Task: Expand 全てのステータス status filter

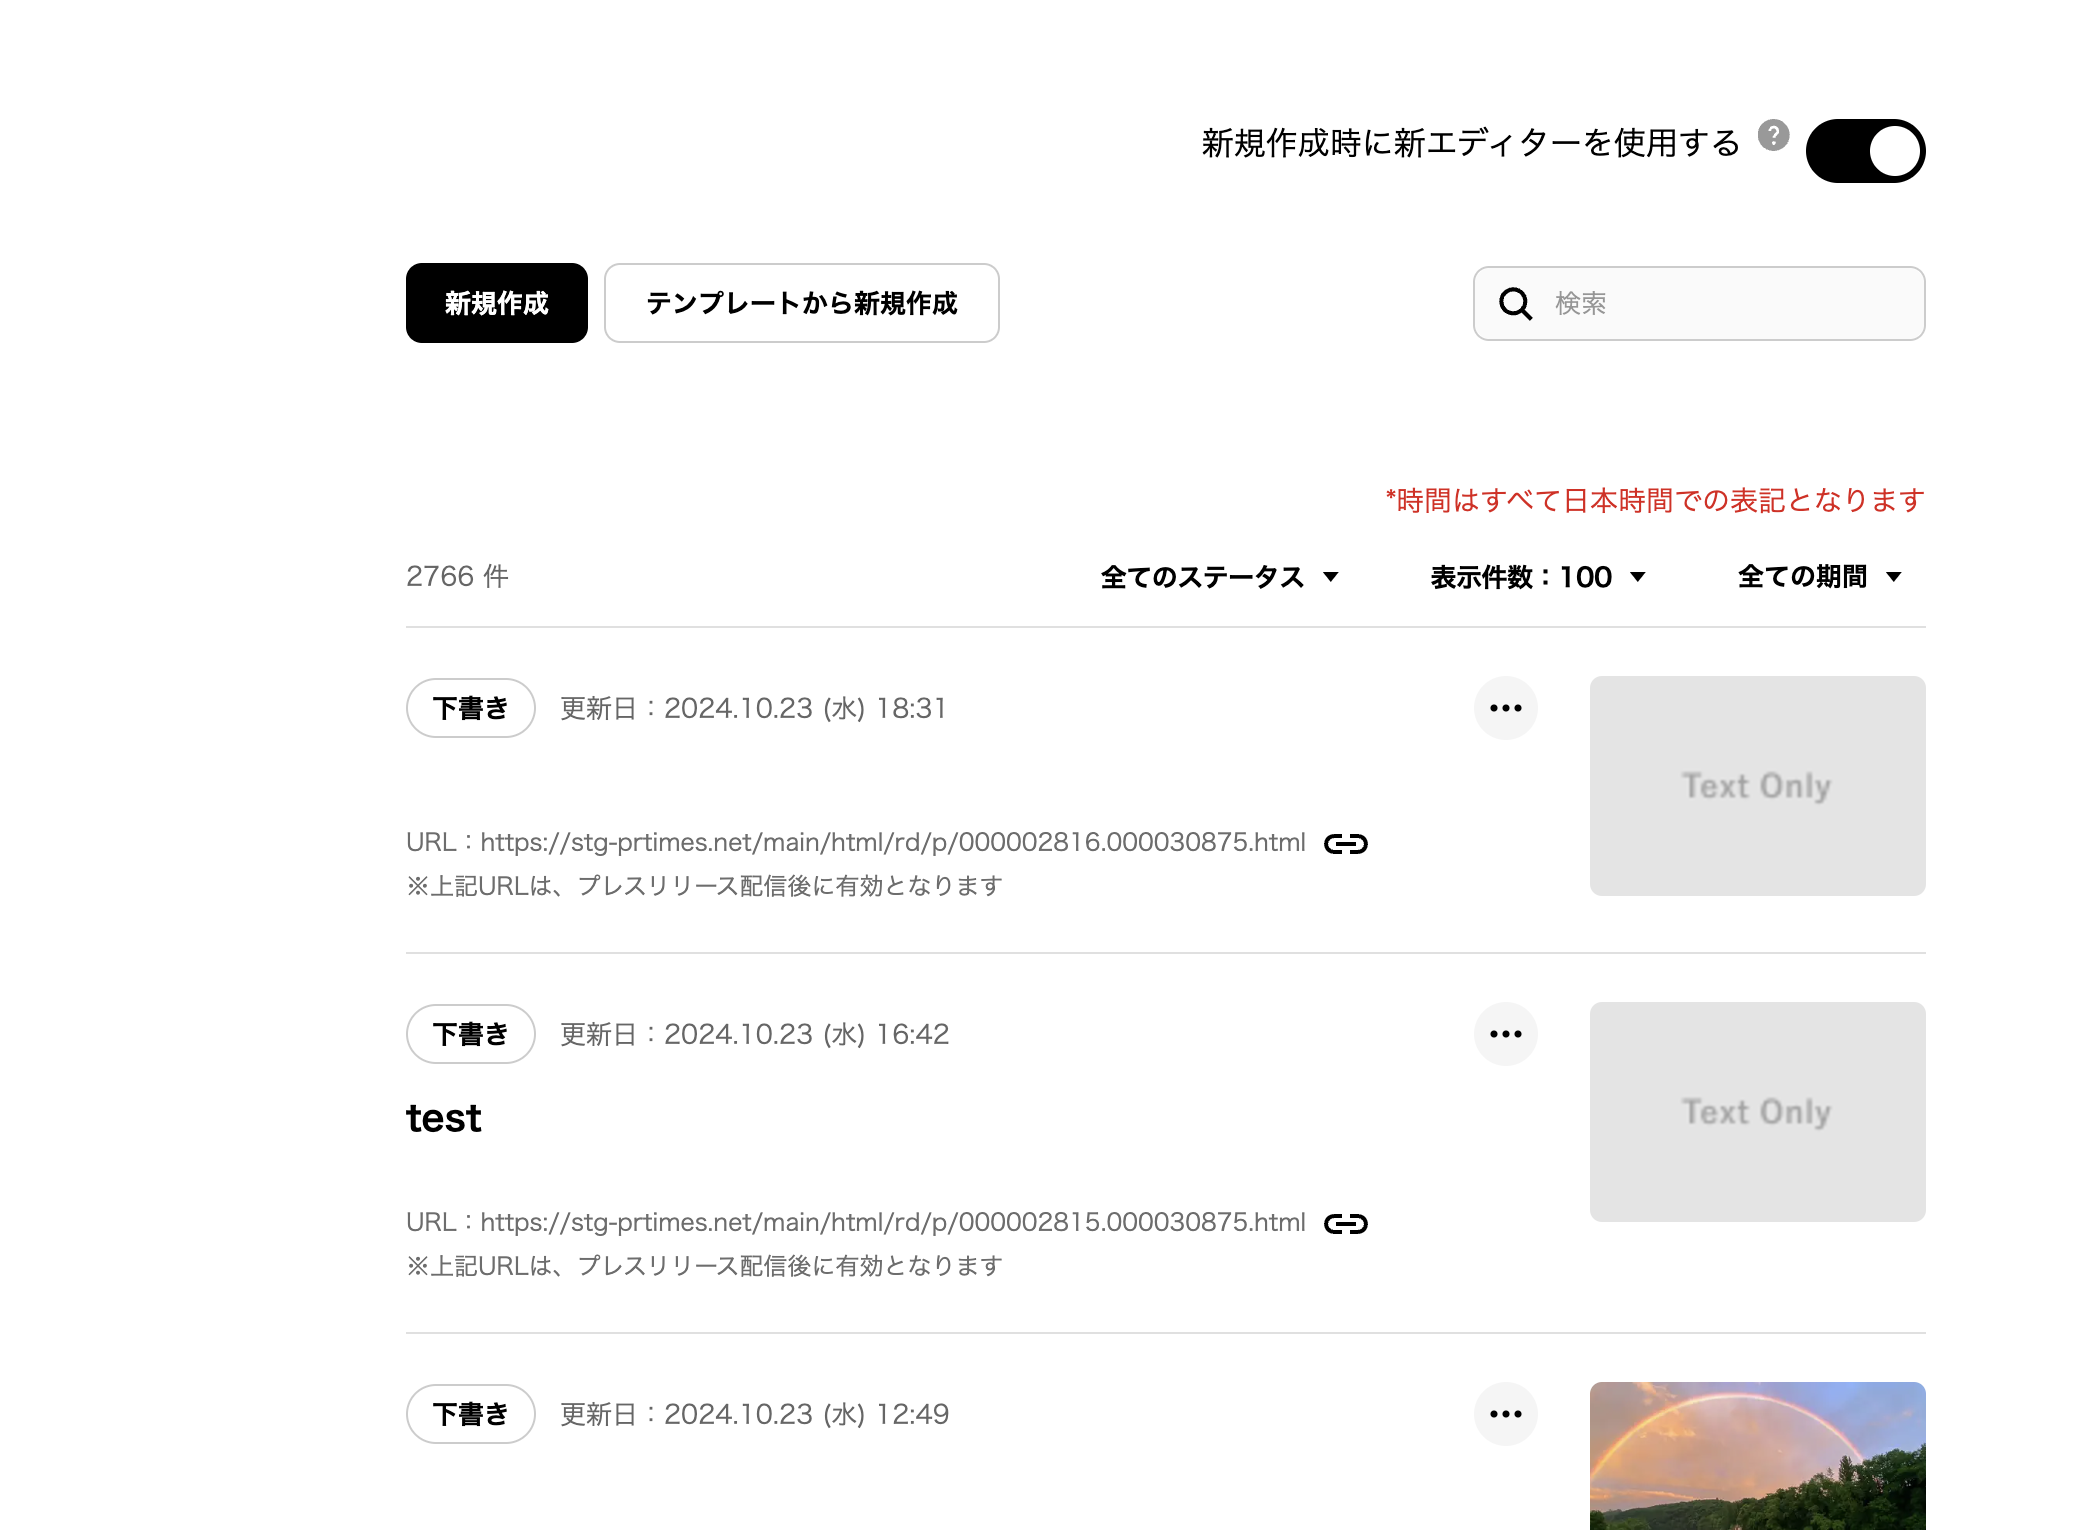Action: 1218,577
